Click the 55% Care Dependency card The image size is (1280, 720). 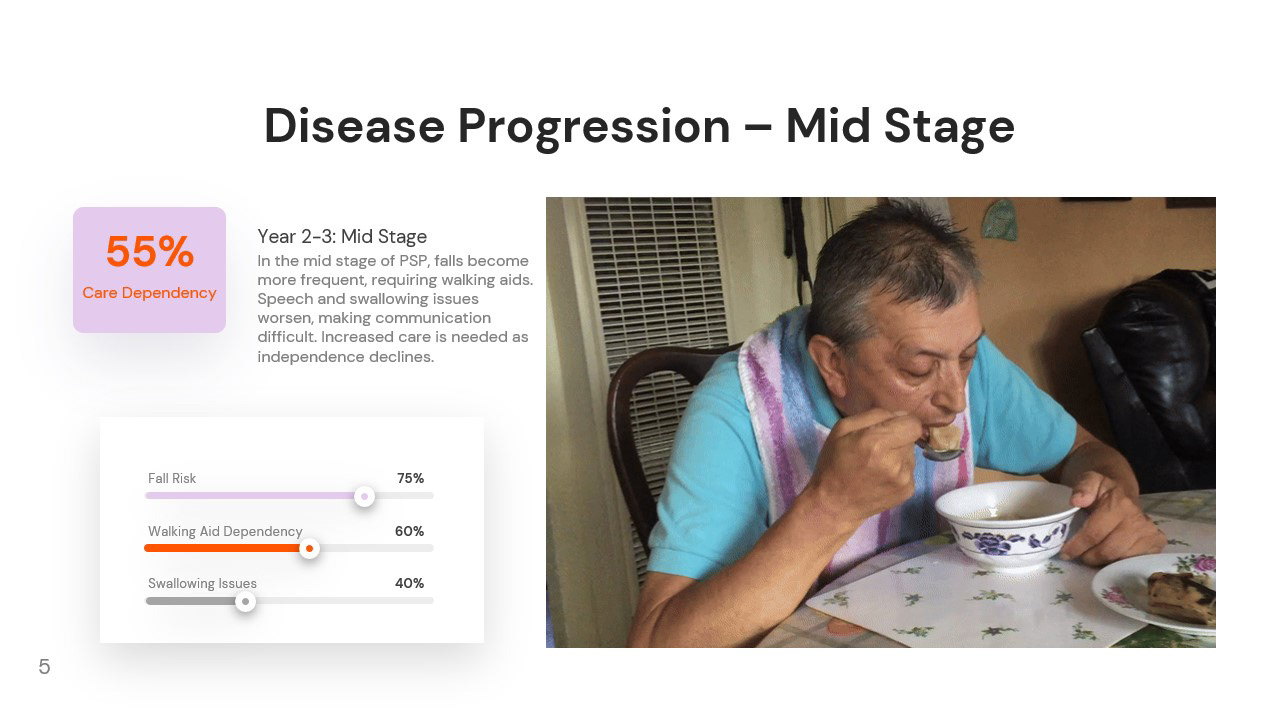[x=149, y=270]
